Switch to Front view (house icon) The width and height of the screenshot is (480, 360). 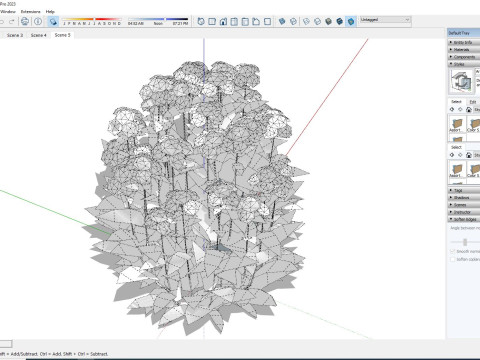(x=223, y=22)
